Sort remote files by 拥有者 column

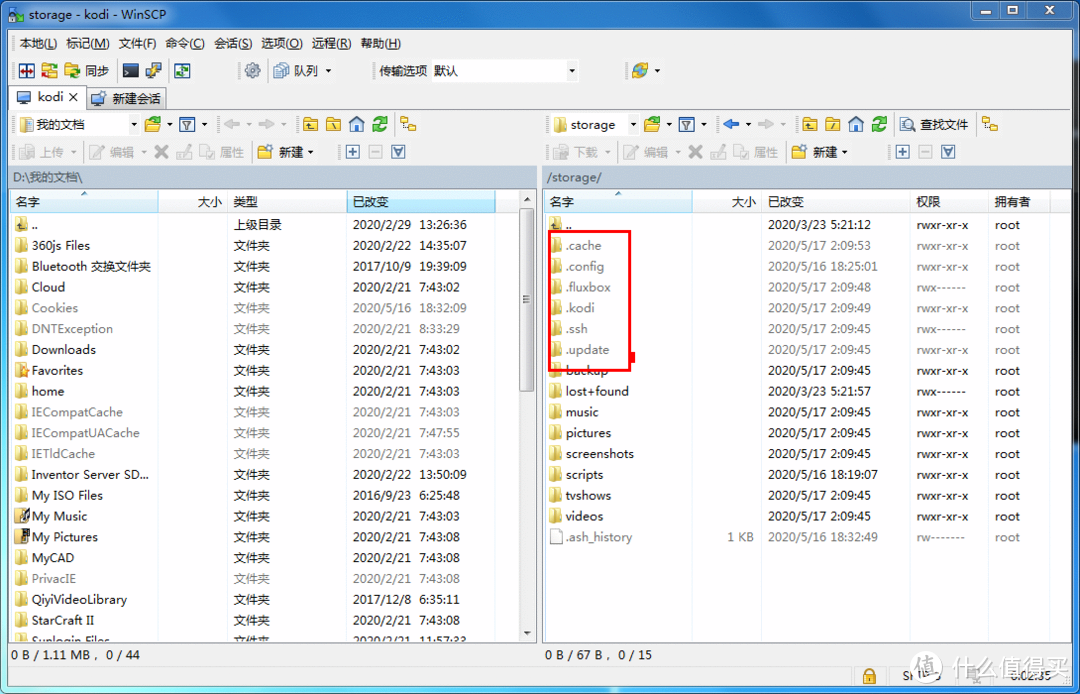[x=1019, y=202]
